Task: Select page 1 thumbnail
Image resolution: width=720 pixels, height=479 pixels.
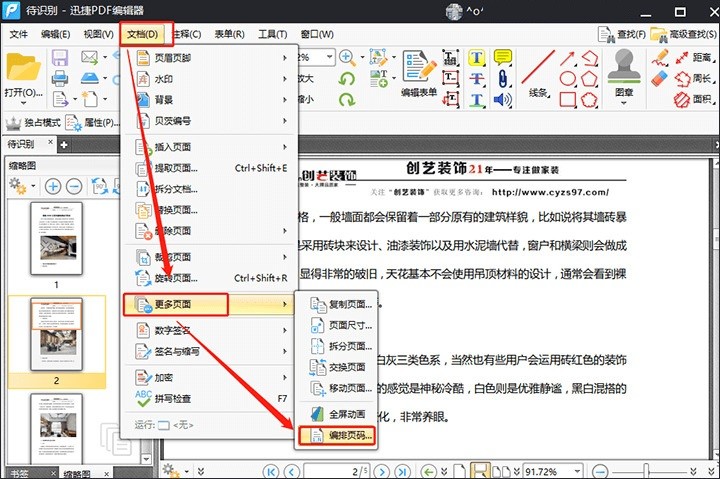Action: 56,239
